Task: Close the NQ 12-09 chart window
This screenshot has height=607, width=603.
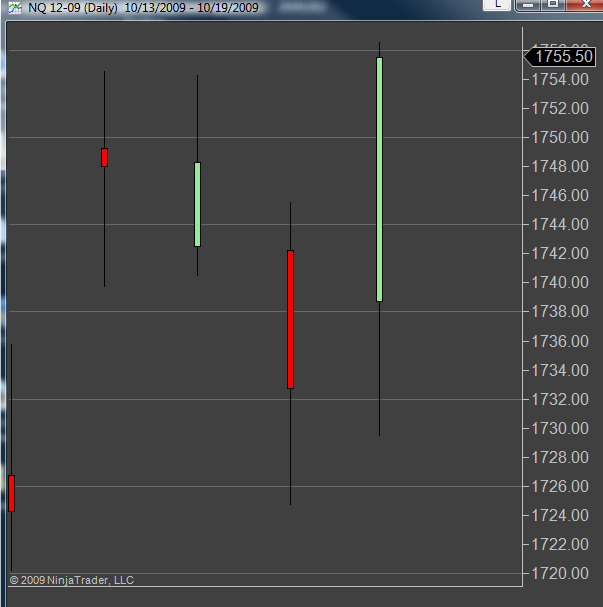Action: tap(585, 5)
